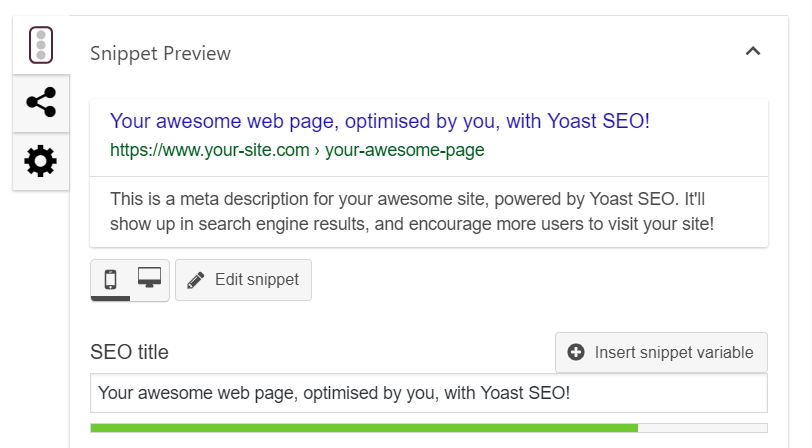Collapse the Snippet Preview section
This screenshot has height=448, width=812.
[753, 51]
